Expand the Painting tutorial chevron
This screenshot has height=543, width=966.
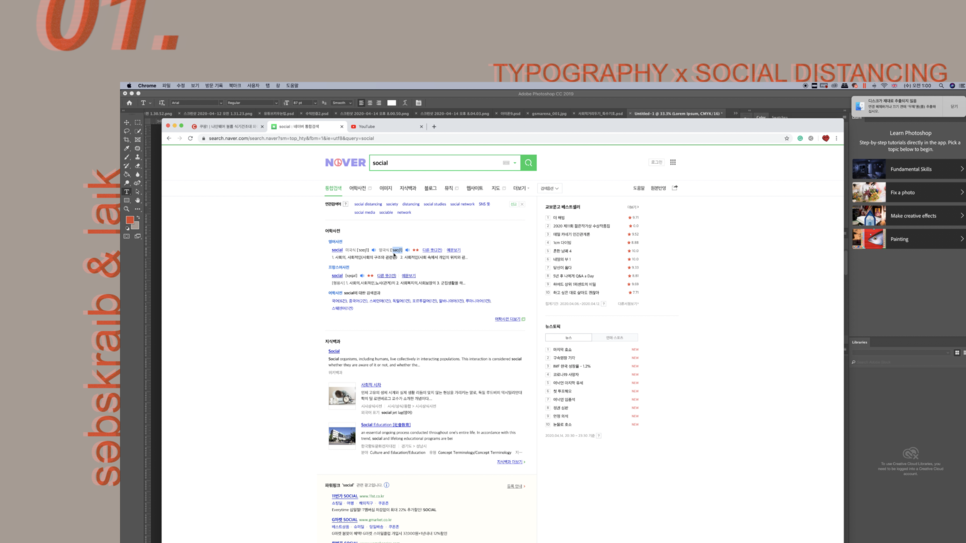pyautogui.click(x=962, y=239)
